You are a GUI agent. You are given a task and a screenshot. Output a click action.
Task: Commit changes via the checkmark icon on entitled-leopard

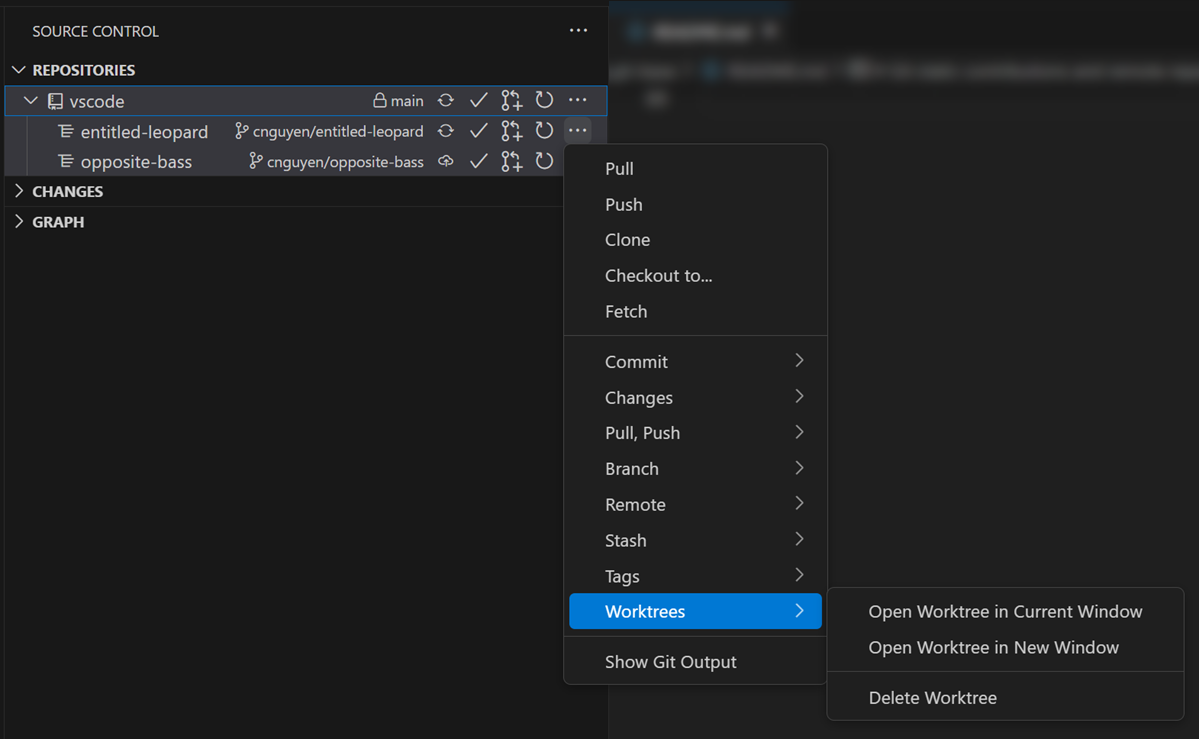click(478, 130)
